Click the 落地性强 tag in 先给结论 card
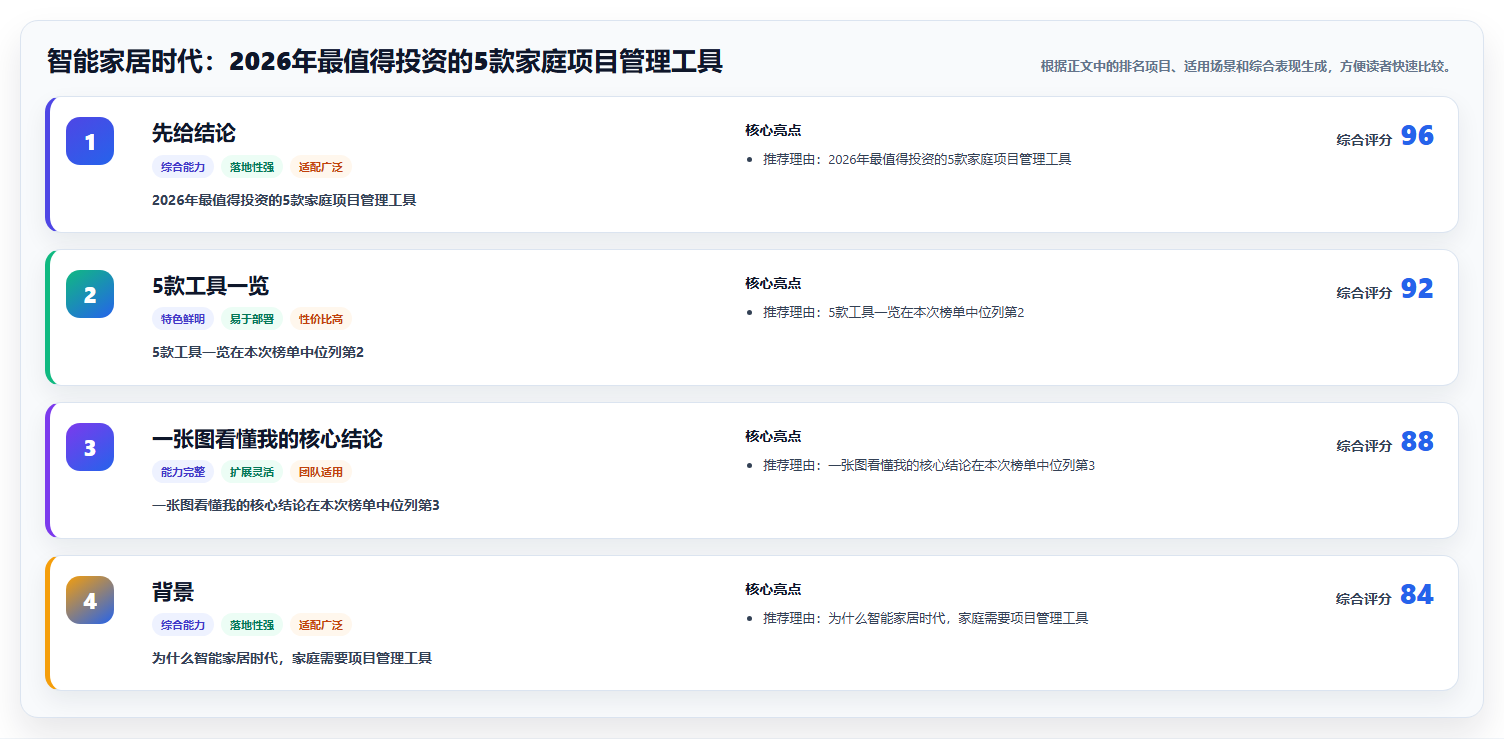1504x739 pixels. (252, 167)
